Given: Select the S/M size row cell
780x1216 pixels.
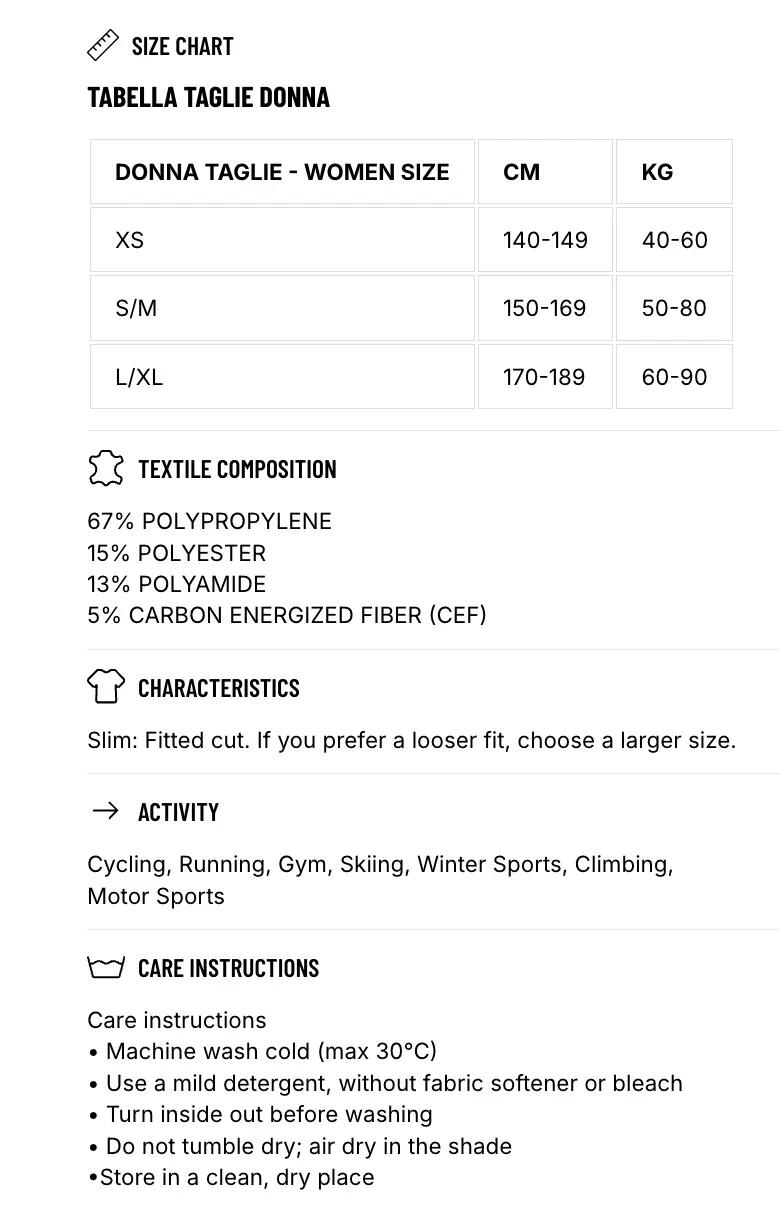Looking at the screenshot, I should pyautogui.click(x=282, y=308).
